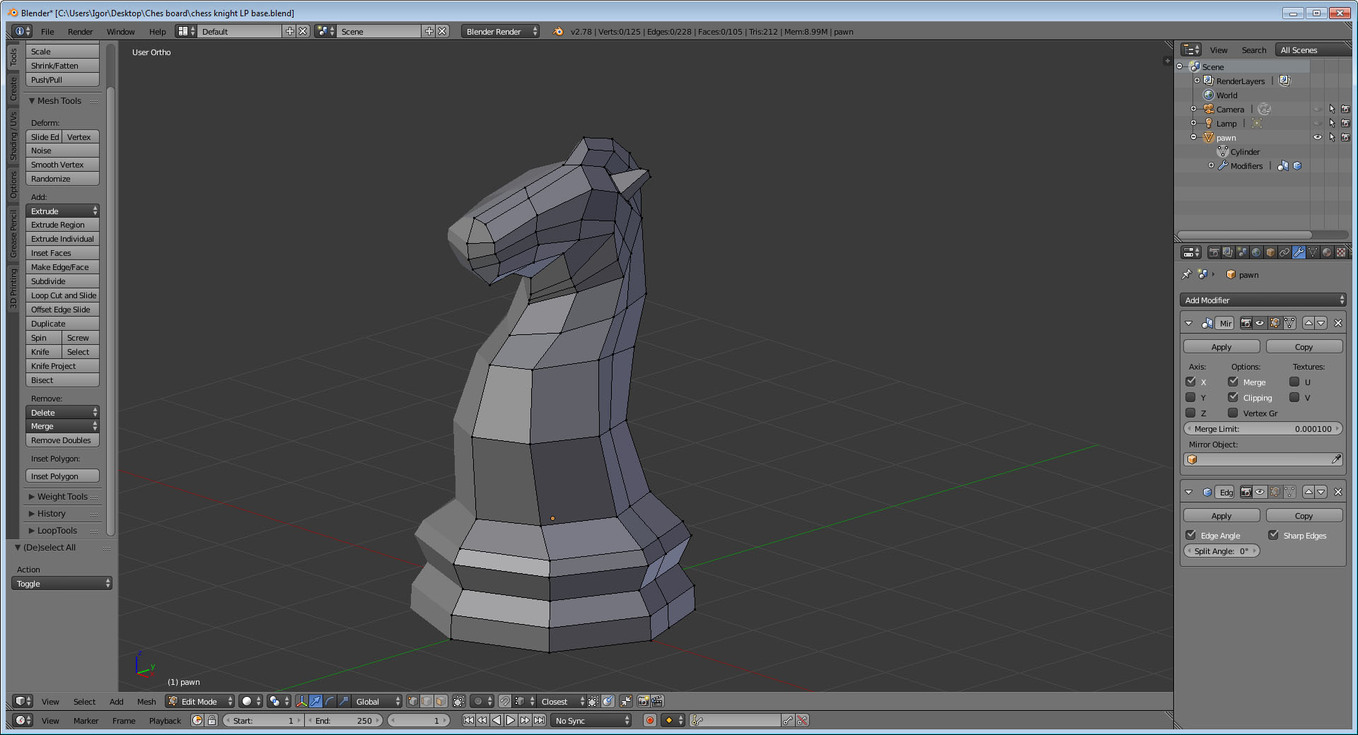This screenshot has width=1358, height=735.
Task: Enable the Y axis mirror checkbox
Action: coord(1191,397)
